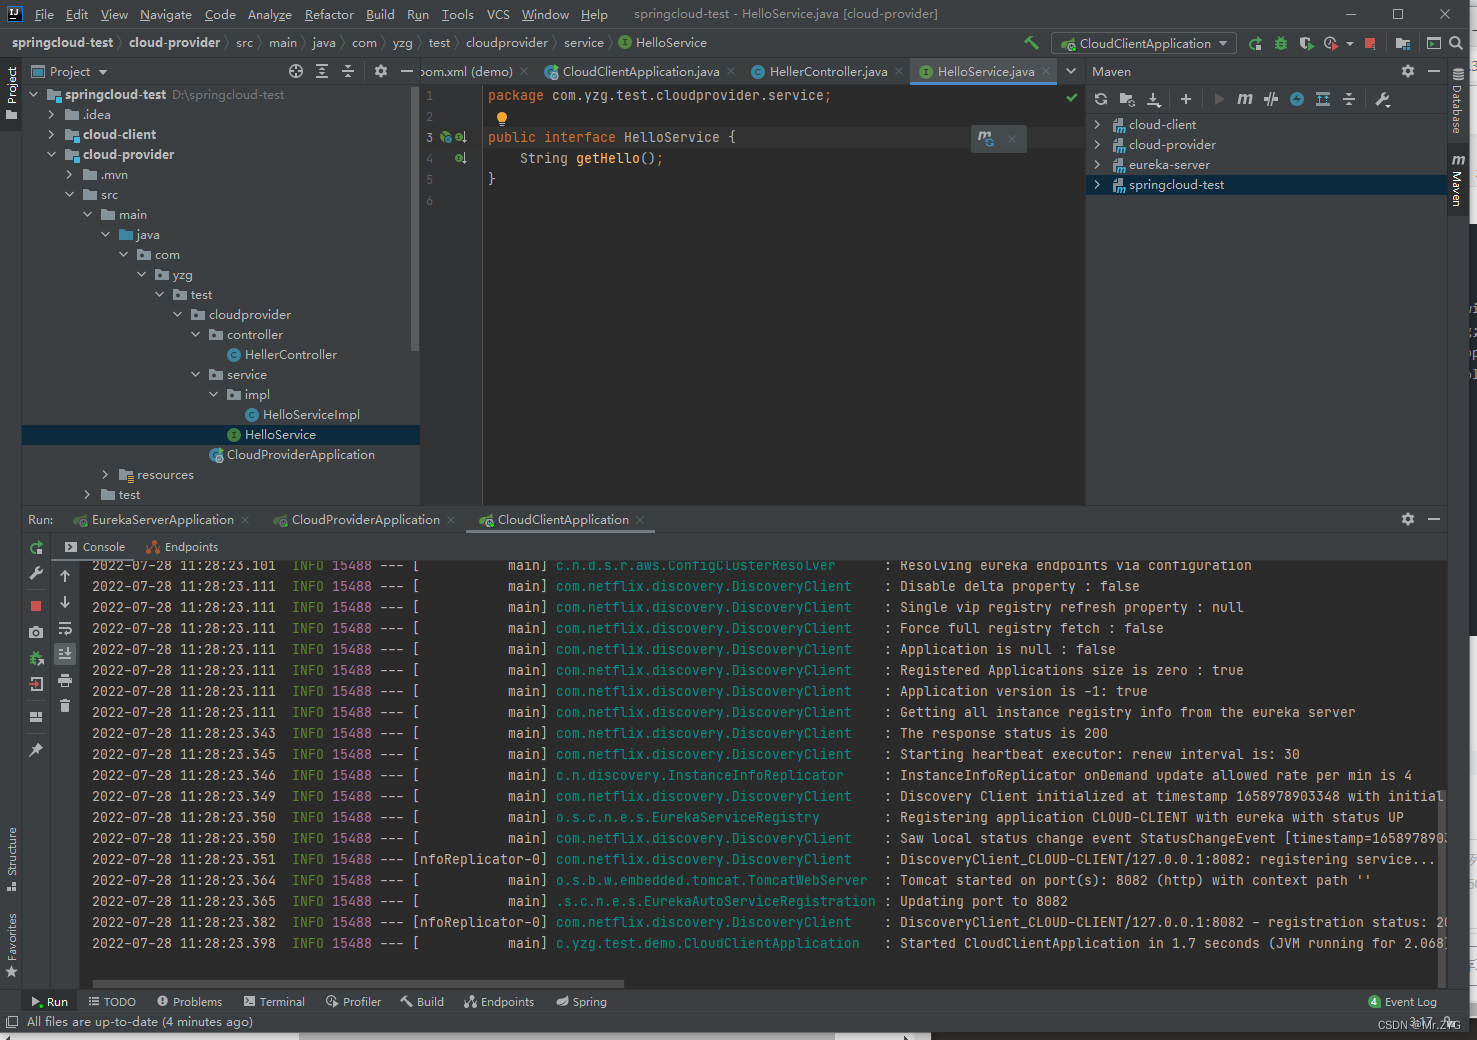Toggle the Structure tool window stripe

pyautogui.click(x=12, y=859)
